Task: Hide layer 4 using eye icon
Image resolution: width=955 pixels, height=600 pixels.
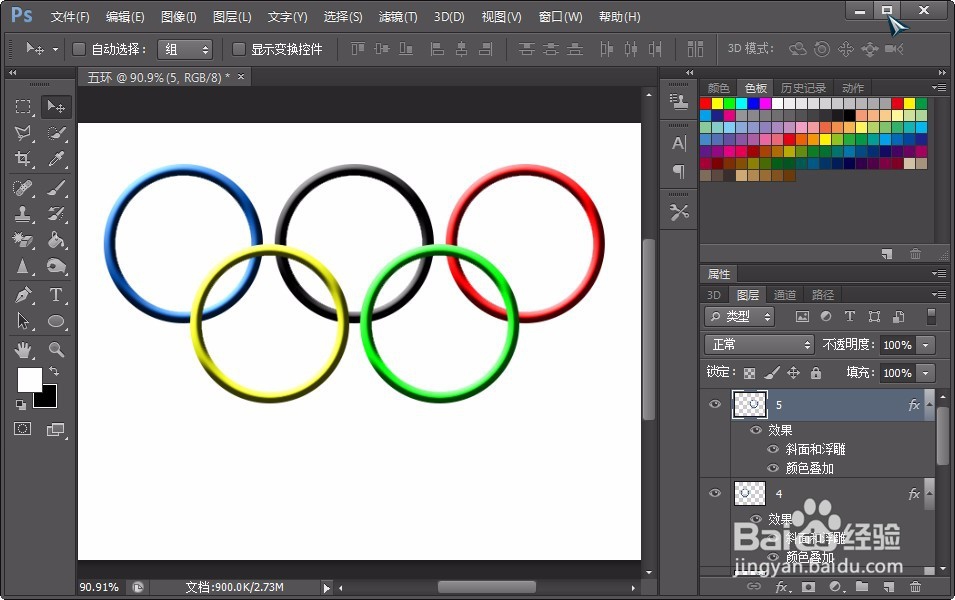Action: coord(715,493)
